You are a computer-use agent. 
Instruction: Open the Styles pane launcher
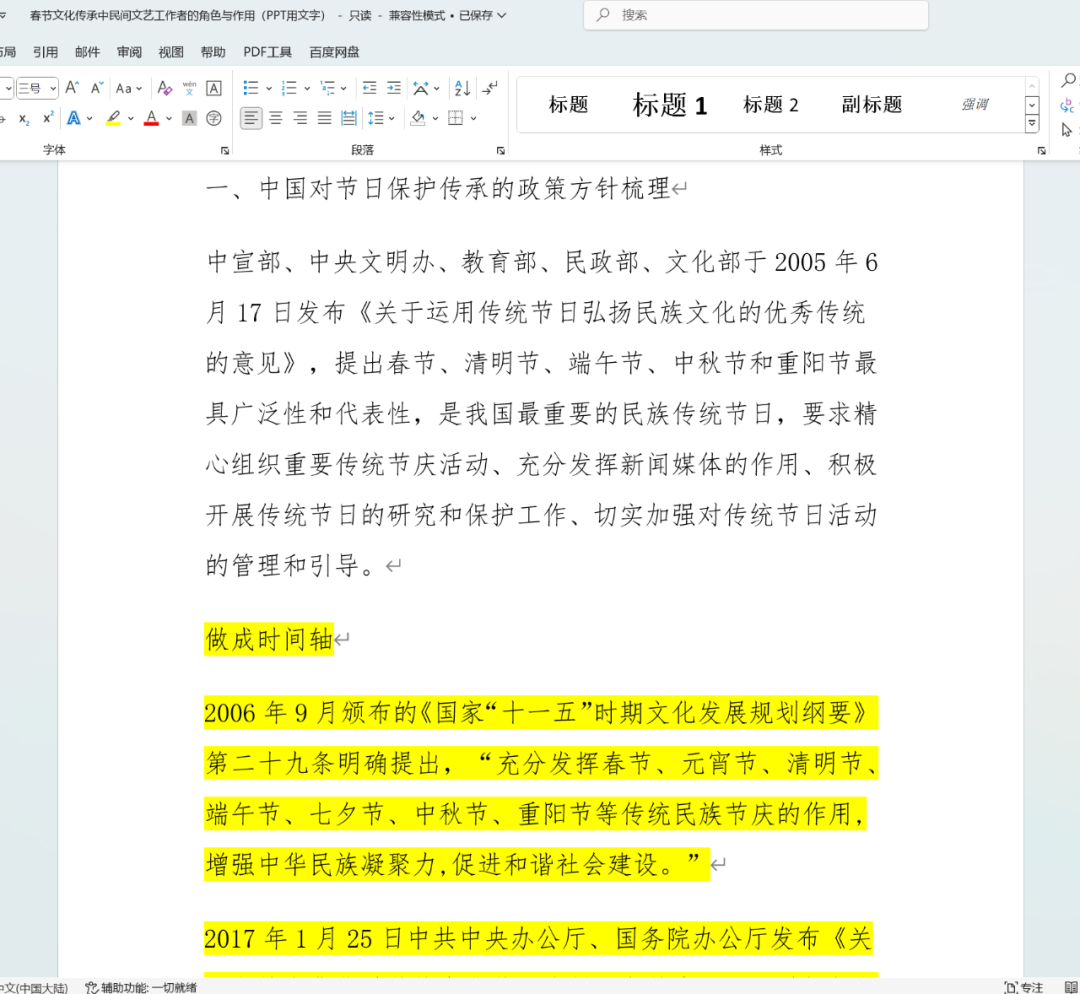tap(1041, 150)
